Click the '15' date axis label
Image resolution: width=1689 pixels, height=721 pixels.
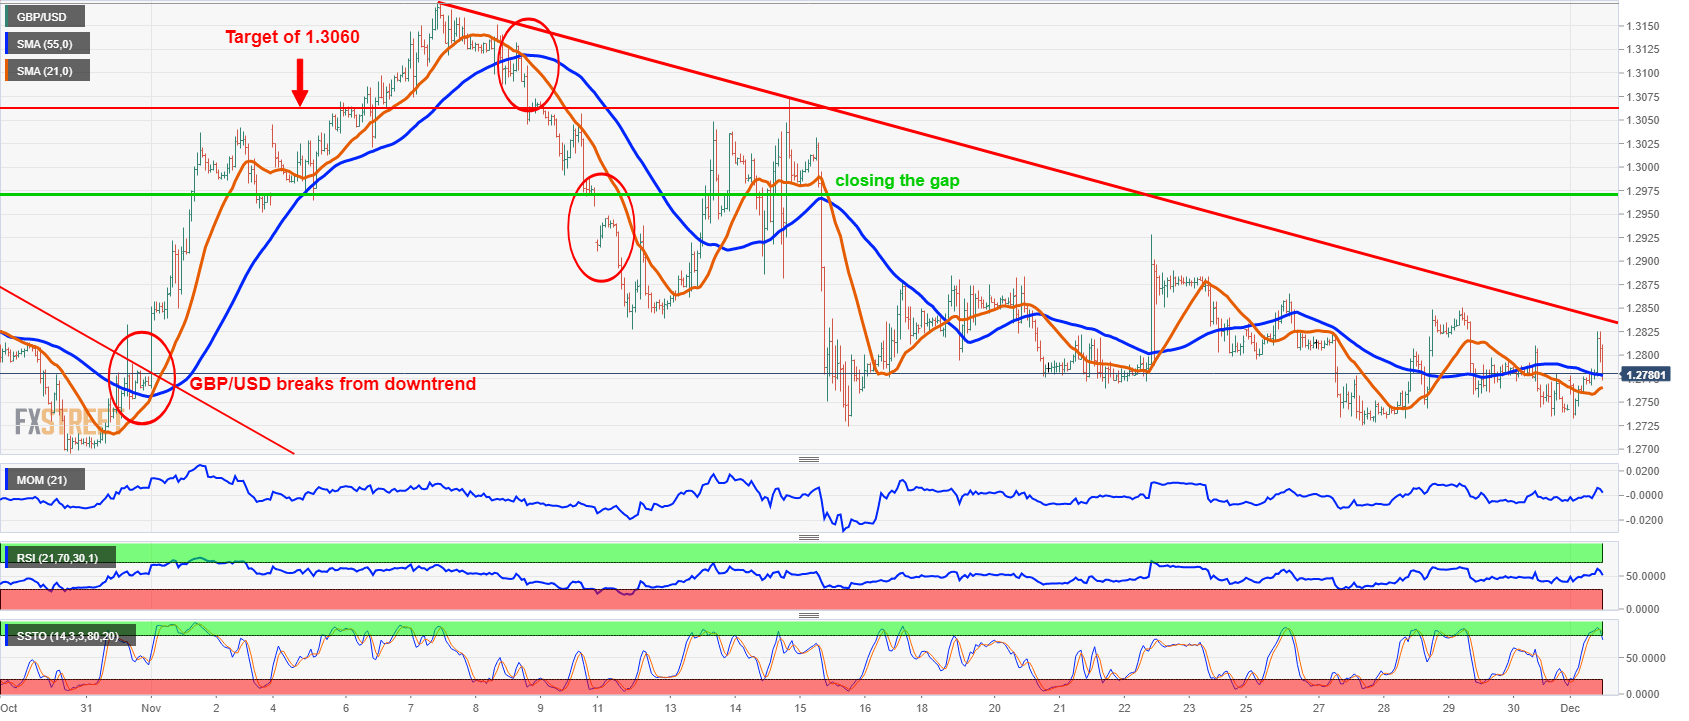pyautogui.click(x=800, y=708)
